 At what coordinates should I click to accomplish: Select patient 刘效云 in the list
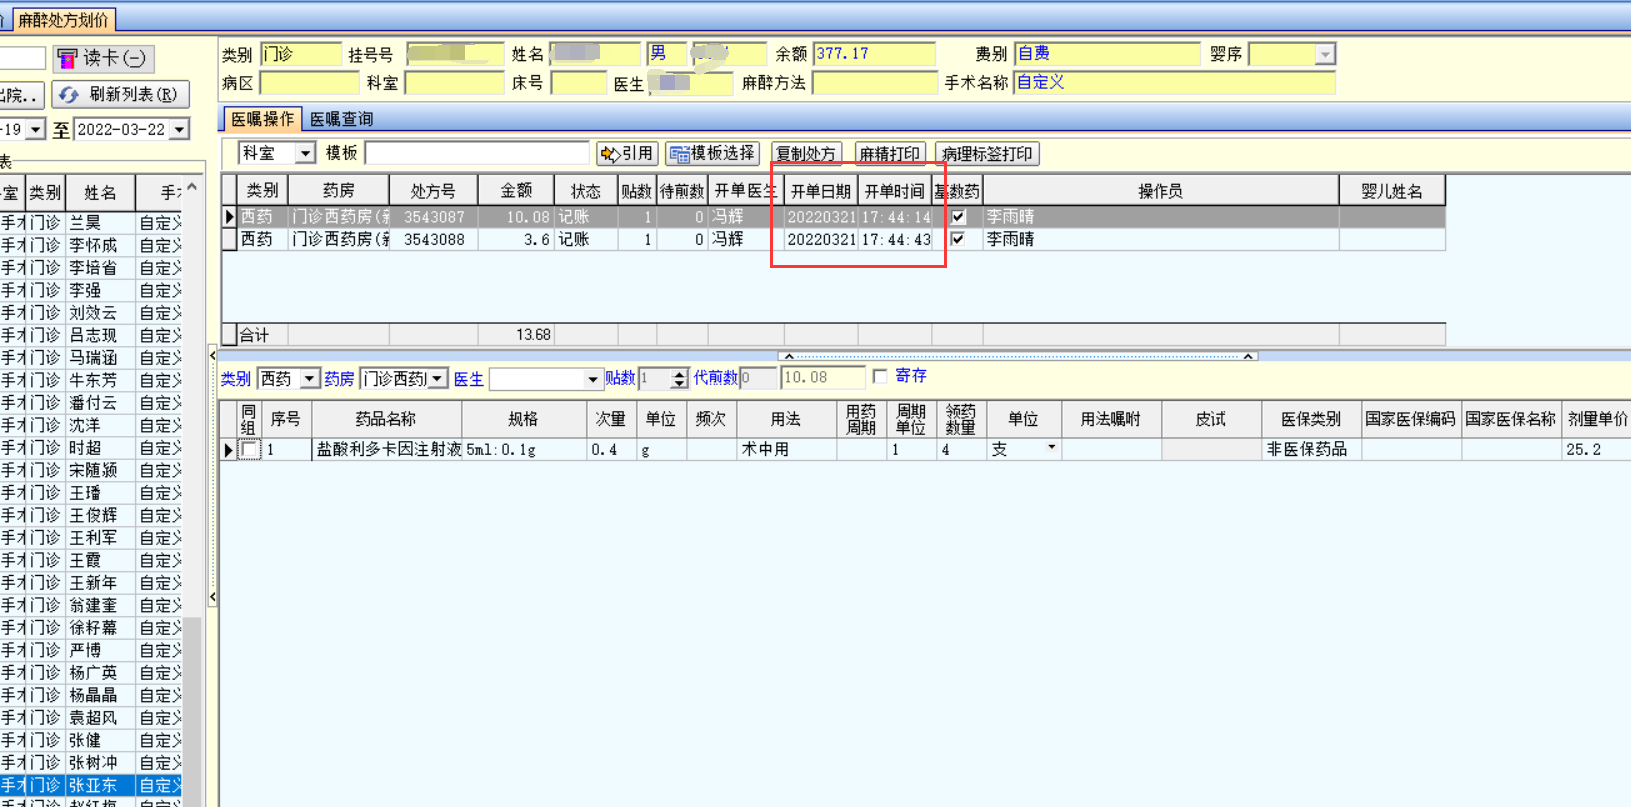[93, 313]
